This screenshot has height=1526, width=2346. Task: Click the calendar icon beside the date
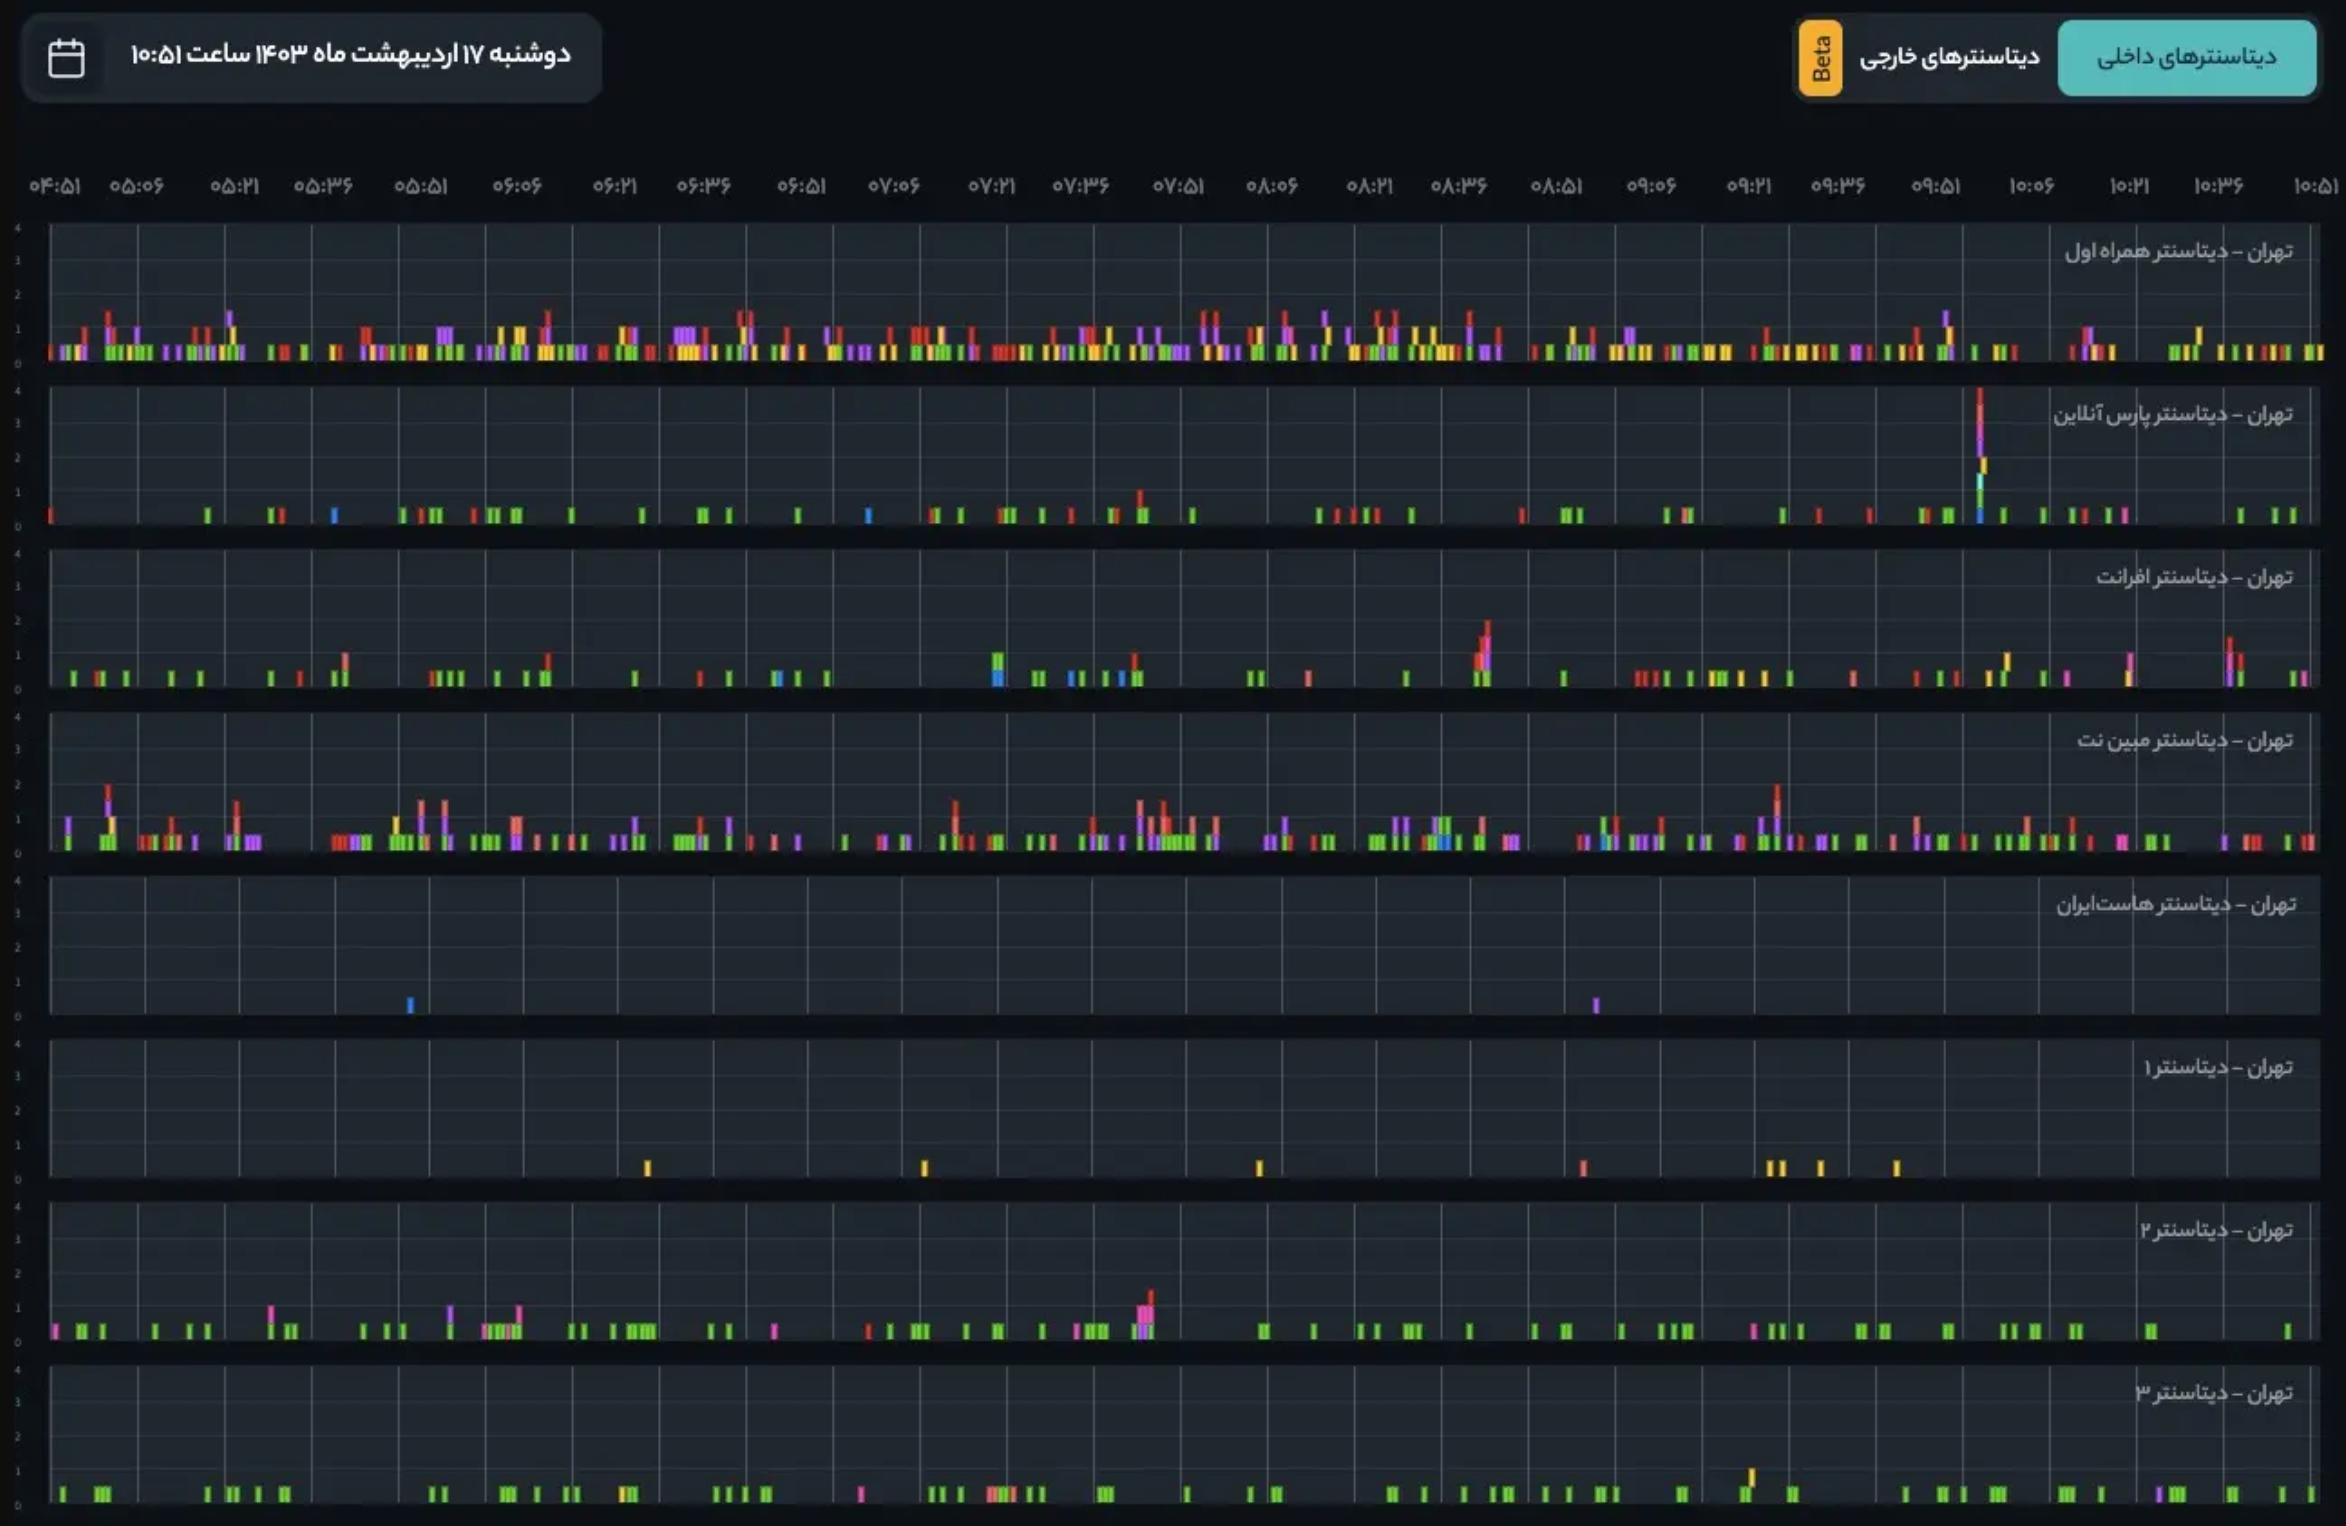pyautogui.click(x=66, y=58)
